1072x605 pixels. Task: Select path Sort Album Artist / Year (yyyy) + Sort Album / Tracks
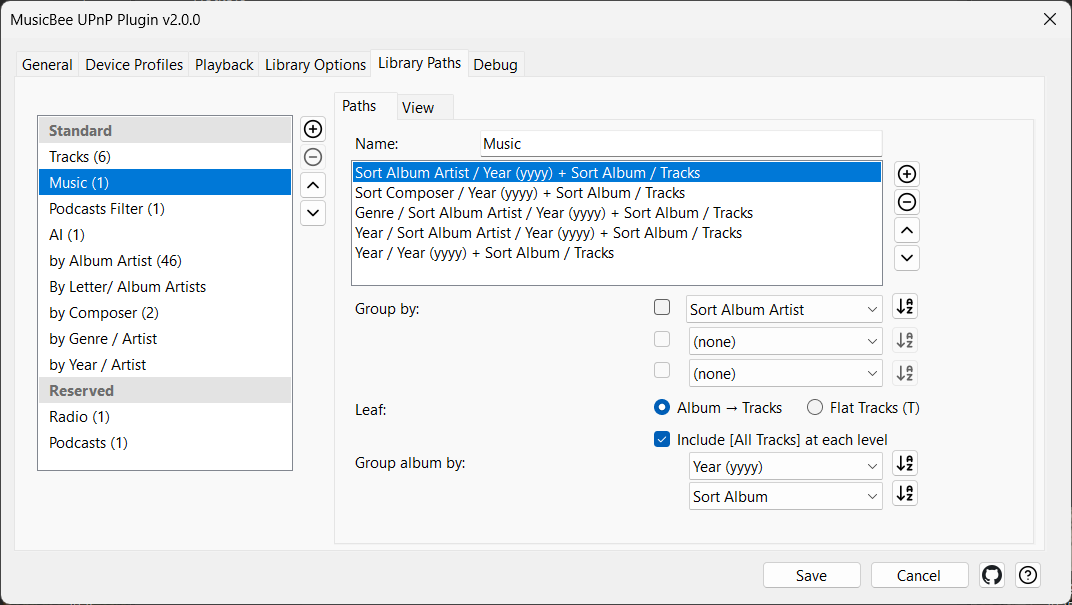[617, 173]
